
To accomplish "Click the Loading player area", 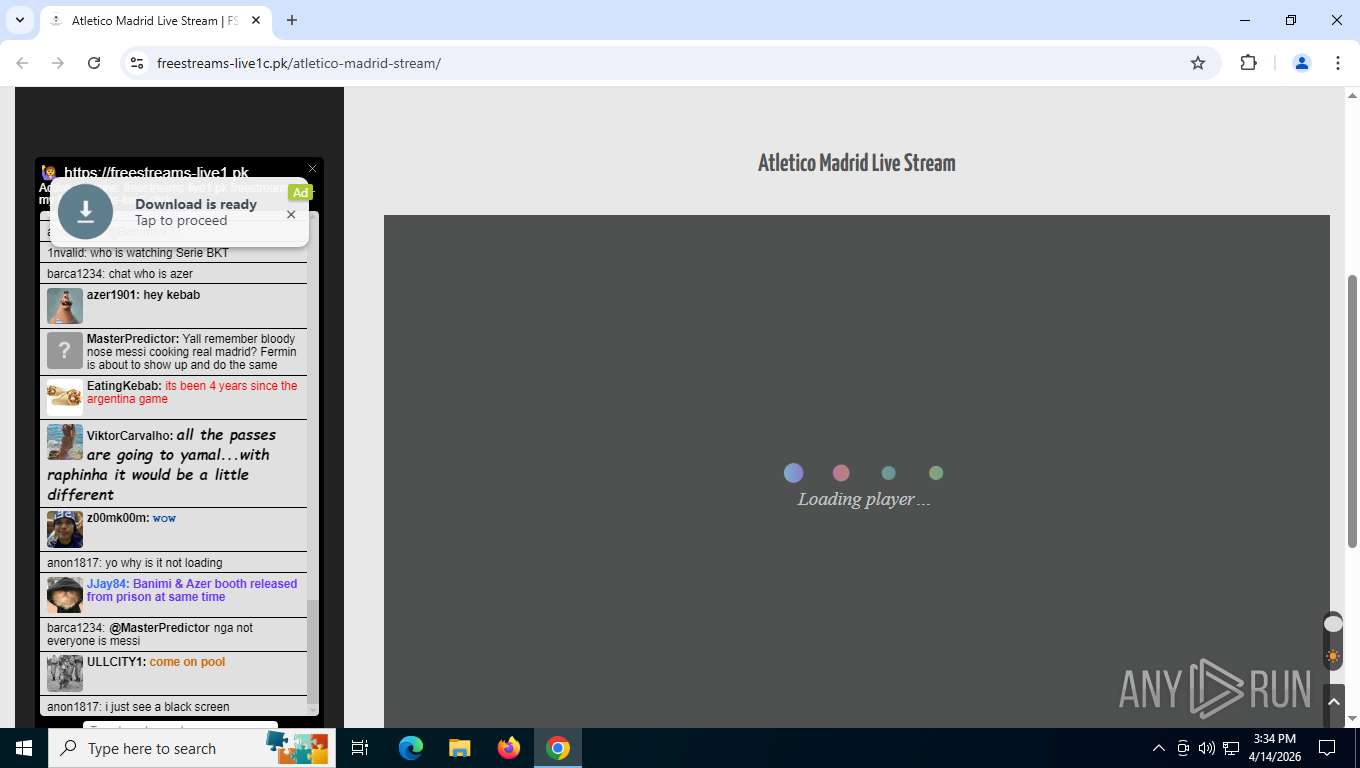I will [x=857, y=471].
